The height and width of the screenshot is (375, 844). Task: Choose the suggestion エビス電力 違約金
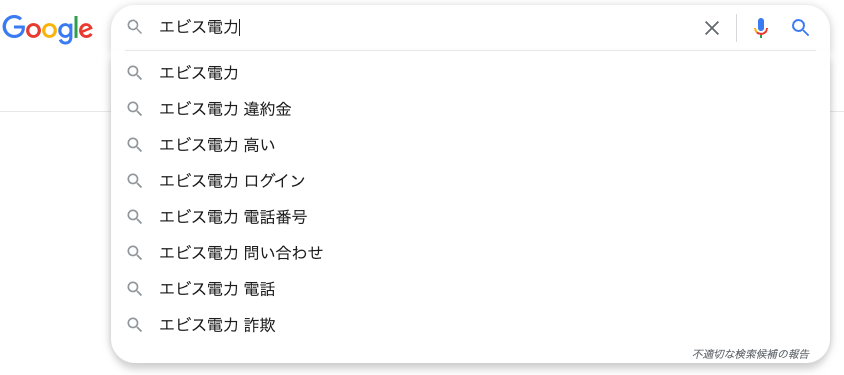click(x=470, y=109)
